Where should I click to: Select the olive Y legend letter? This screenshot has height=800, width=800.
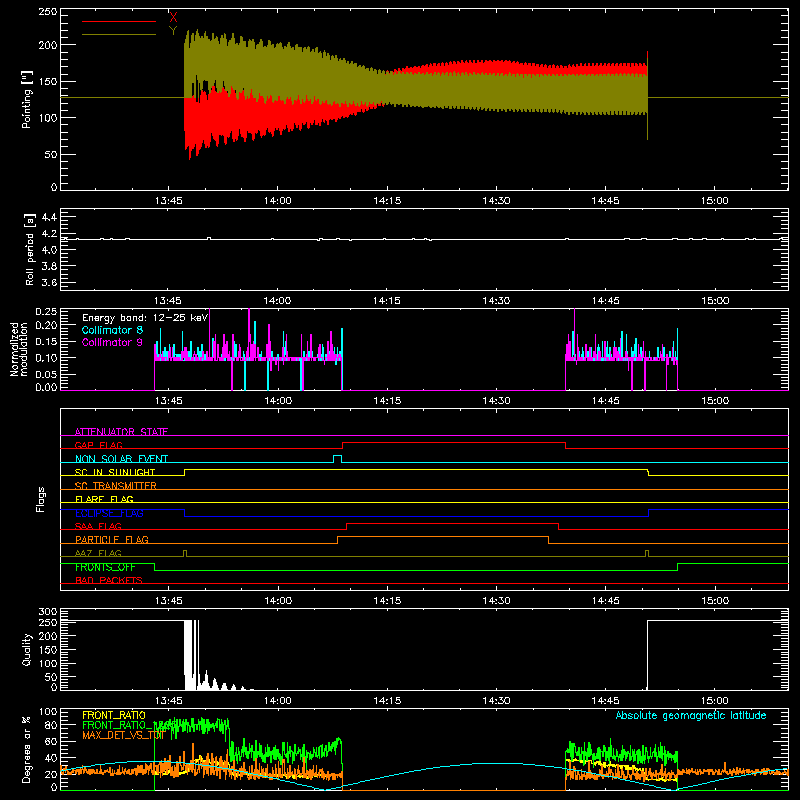click(x=173, y=31)
